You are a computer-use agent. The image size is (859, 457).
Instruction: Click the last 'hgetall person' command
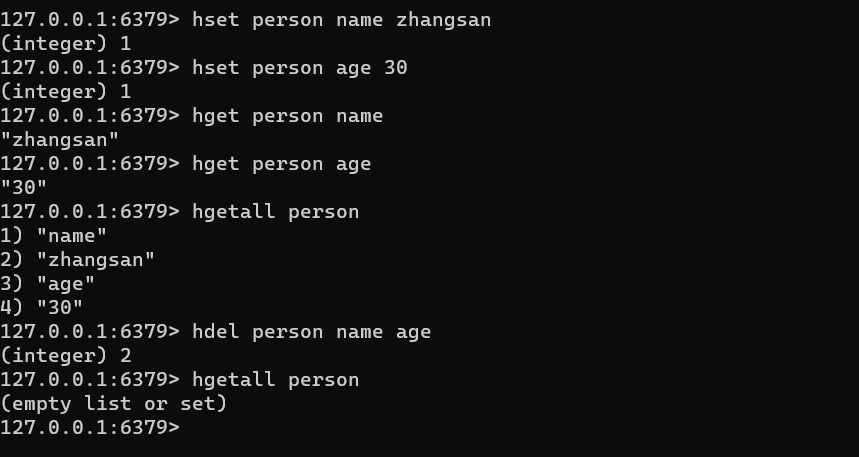click(276, 380)
